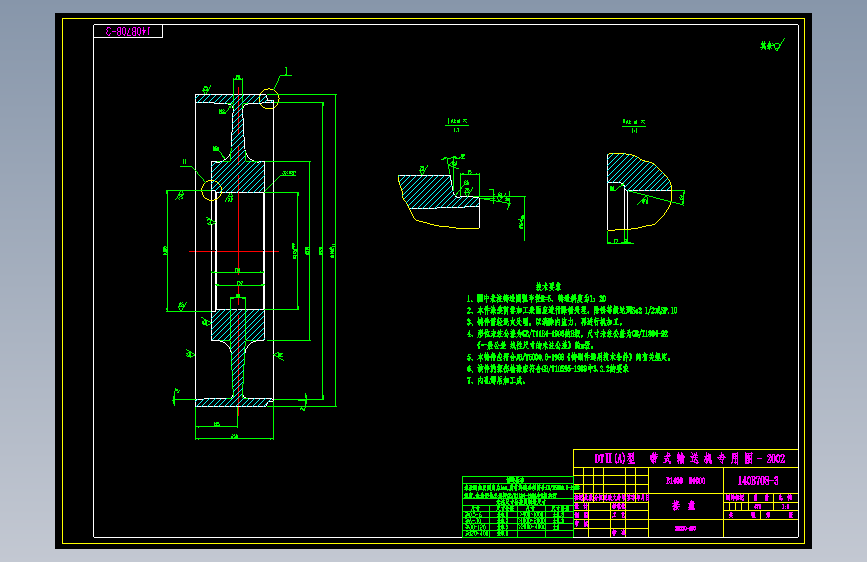Click technical requirement note line 2 ending 'SP.10'

(572, 310)
